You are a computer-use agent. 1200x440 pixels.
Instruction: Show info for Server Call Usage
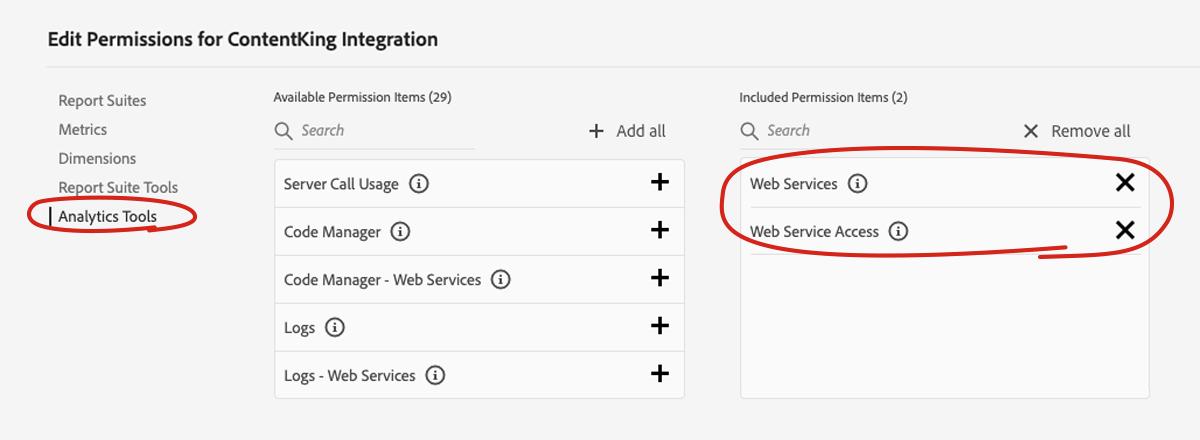419,184
